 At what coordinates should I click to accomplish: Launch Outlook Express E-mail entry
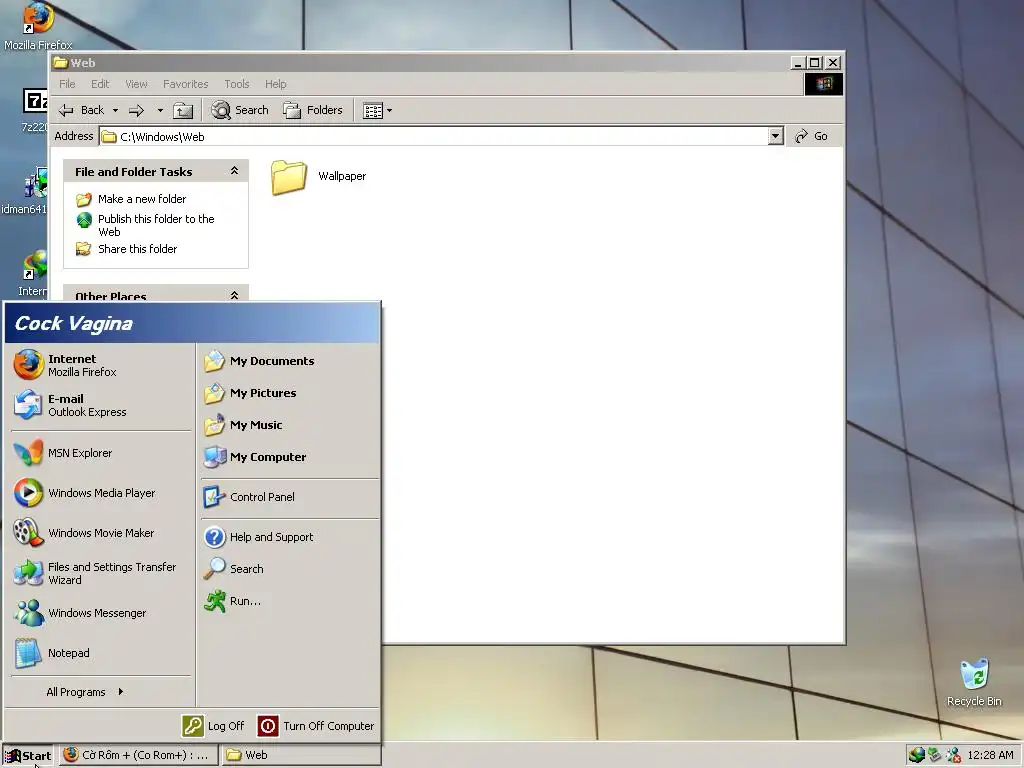click(101, 405)
